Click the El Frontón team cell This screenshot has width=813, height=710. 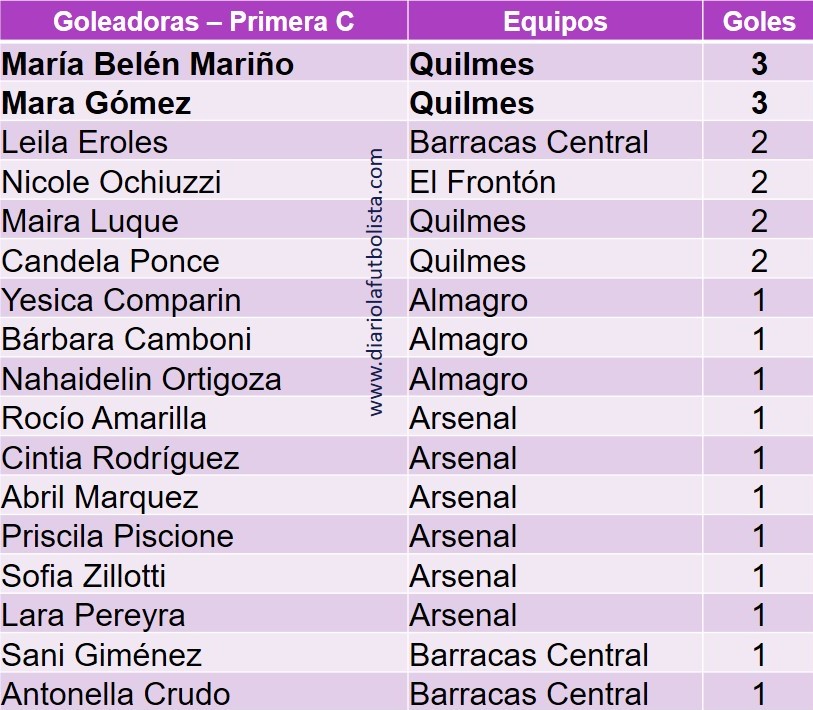point(482,182)
